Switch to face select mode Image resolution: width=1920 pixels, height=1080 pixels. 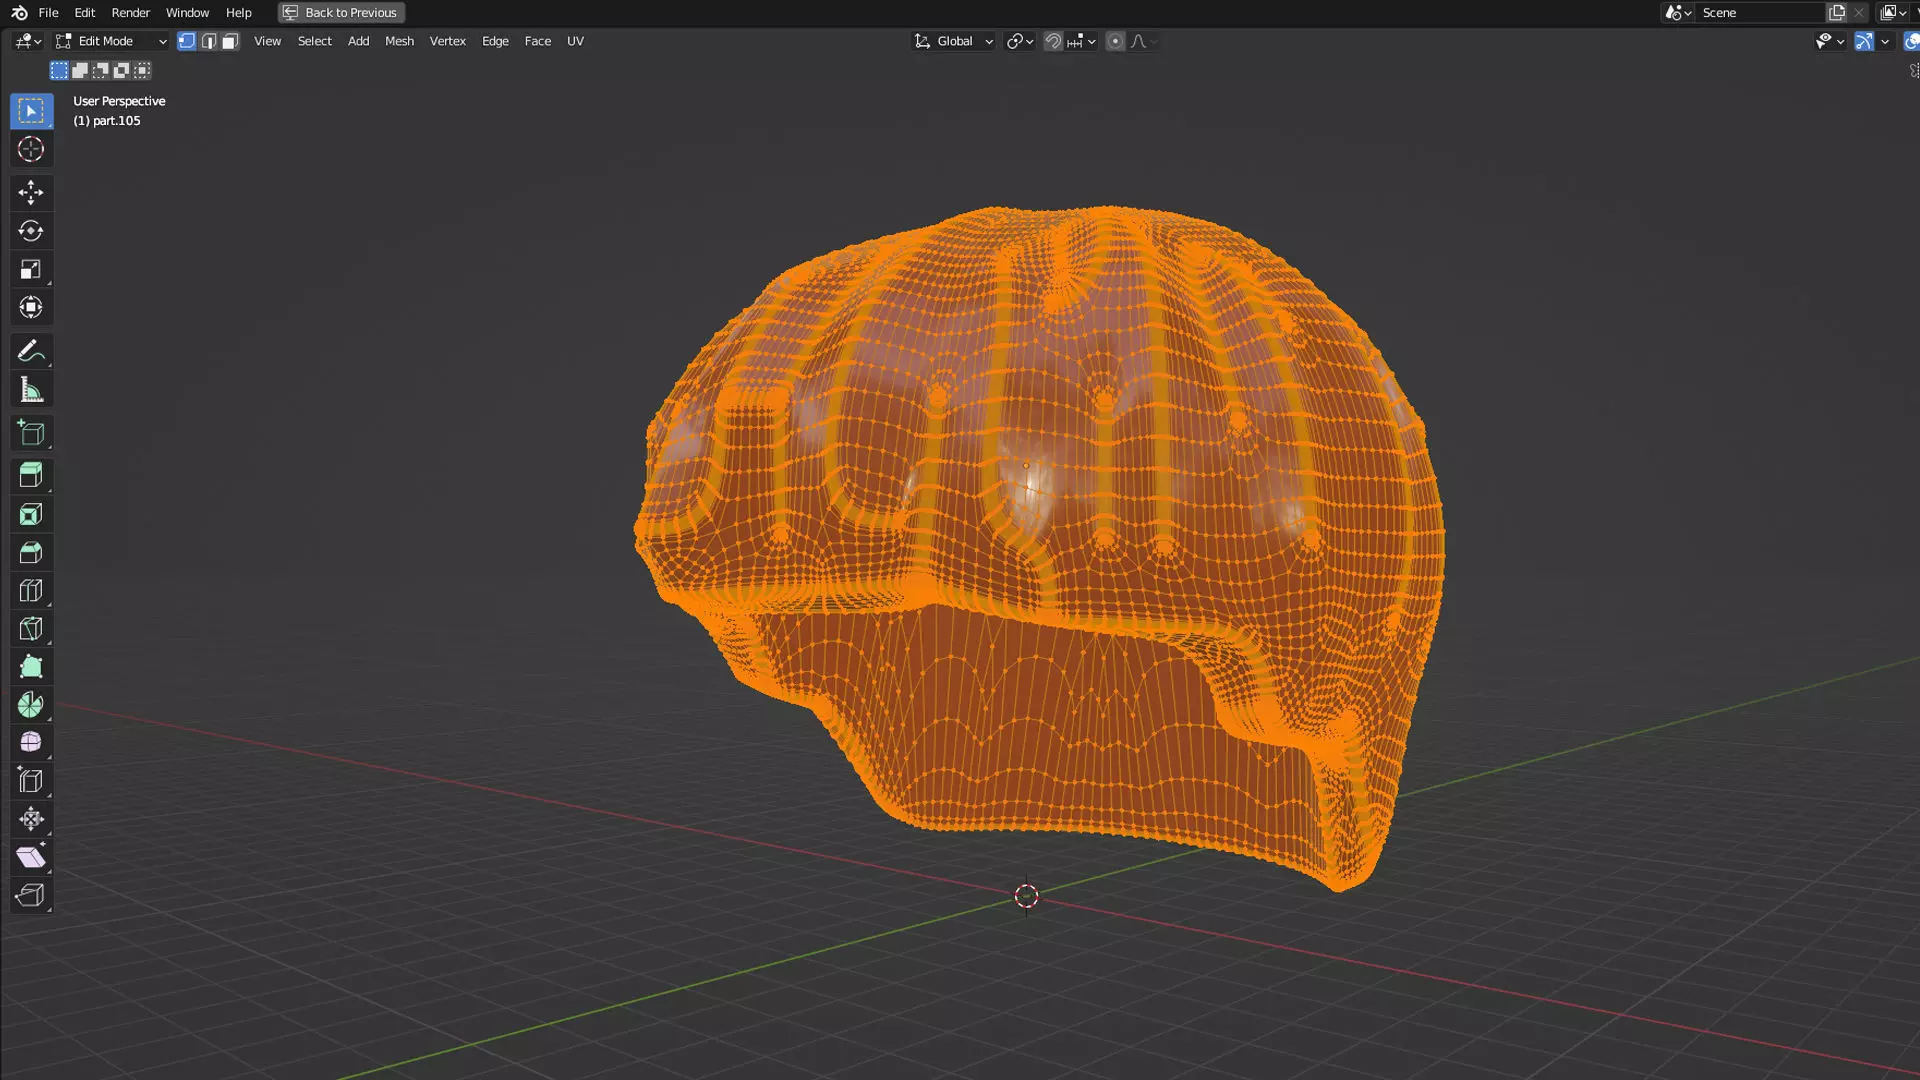pyautogui.click(x=230, y=41)
